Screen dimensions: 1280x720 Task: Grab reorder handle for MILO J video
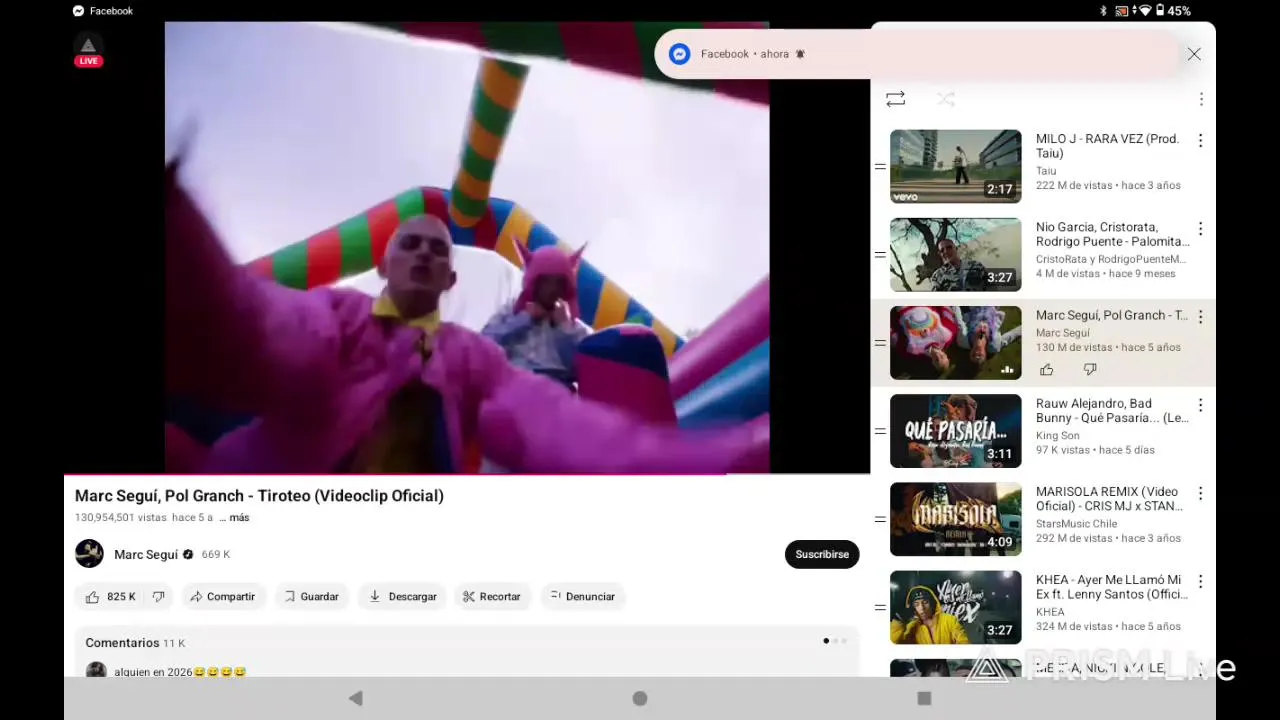click(x=880, y=167)
